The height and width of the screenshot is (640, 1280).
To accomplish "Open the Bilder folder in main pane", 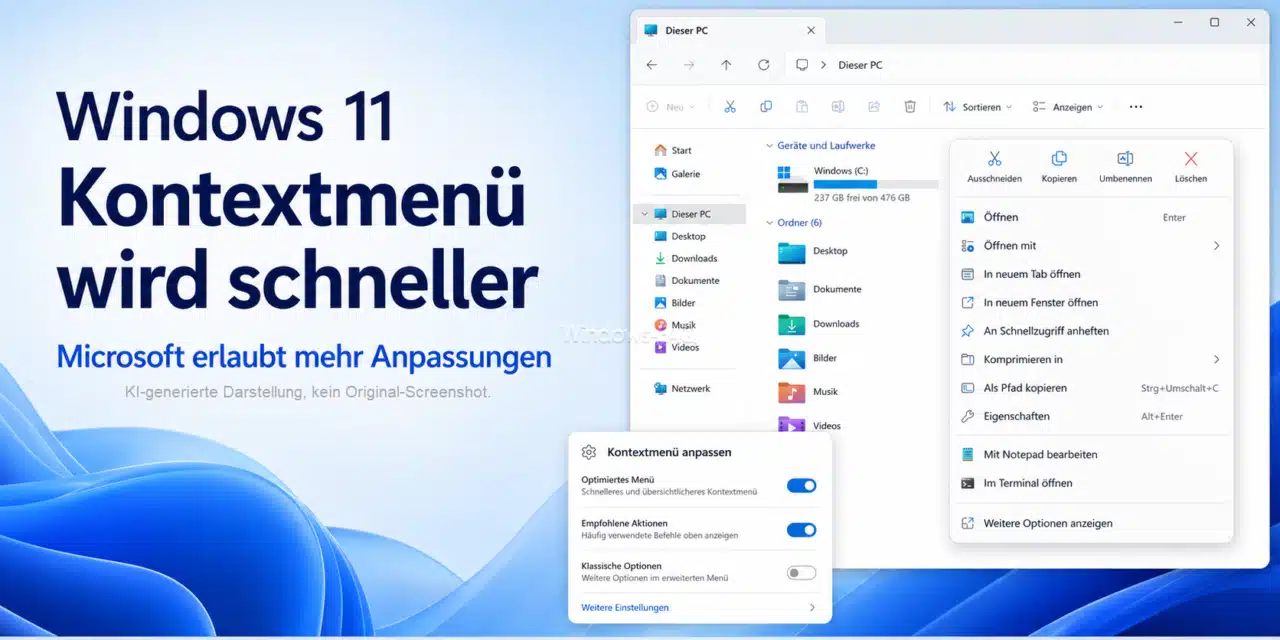I will point(808,358).
